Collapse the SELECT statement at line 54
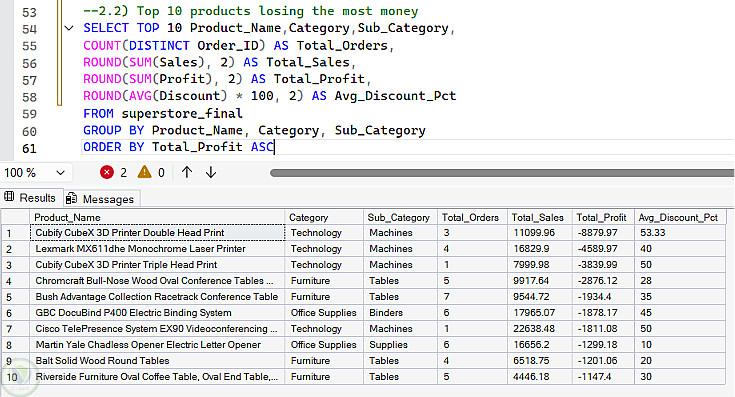 pos(69,28)
